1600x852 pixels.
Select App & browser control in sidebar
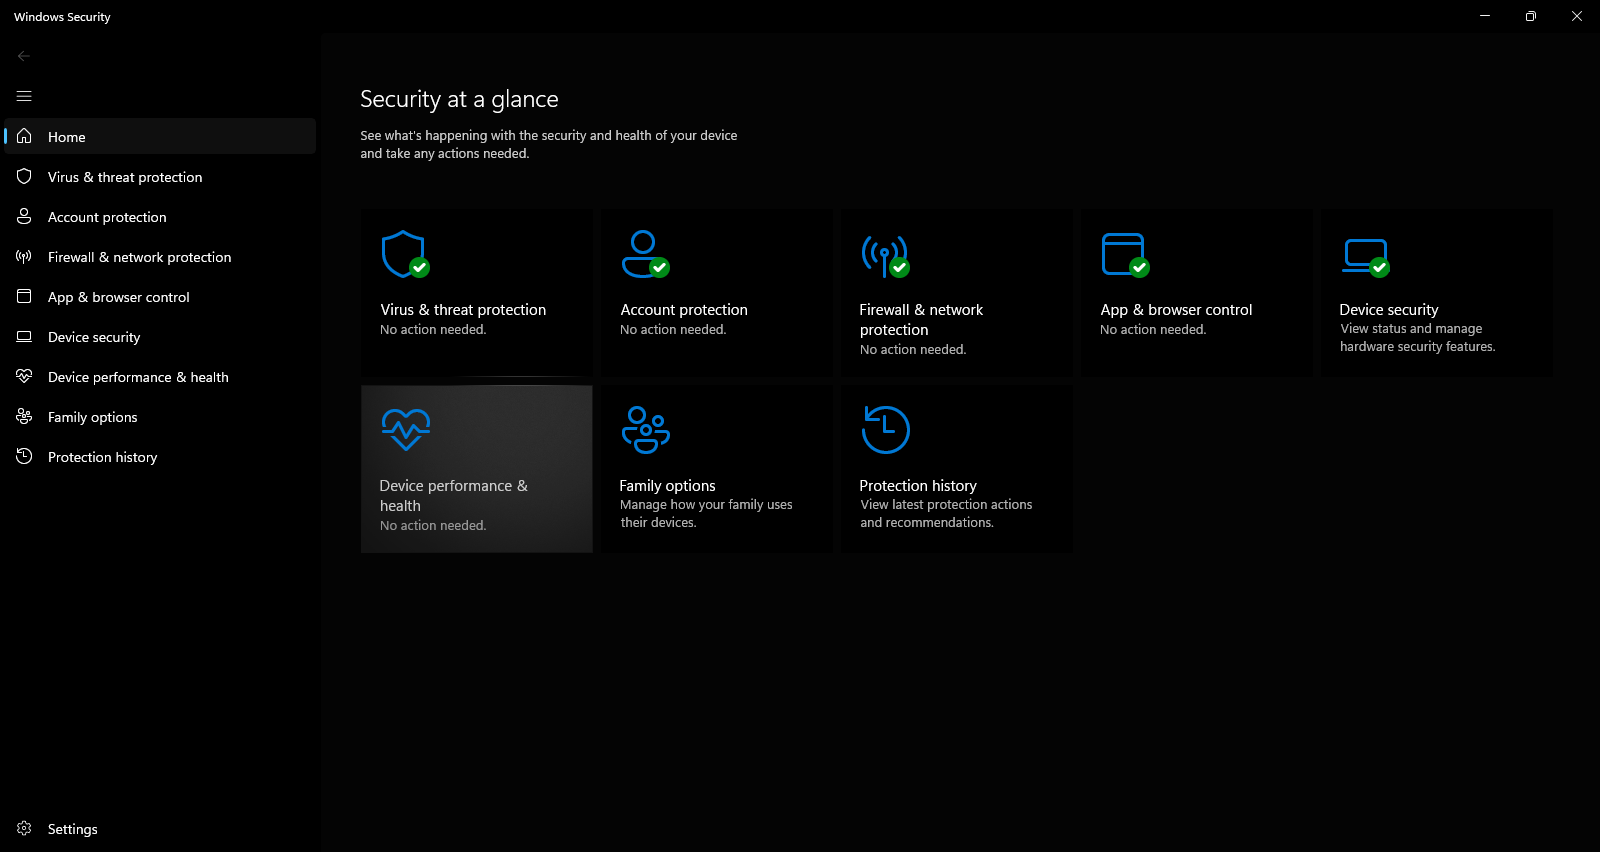160,296
